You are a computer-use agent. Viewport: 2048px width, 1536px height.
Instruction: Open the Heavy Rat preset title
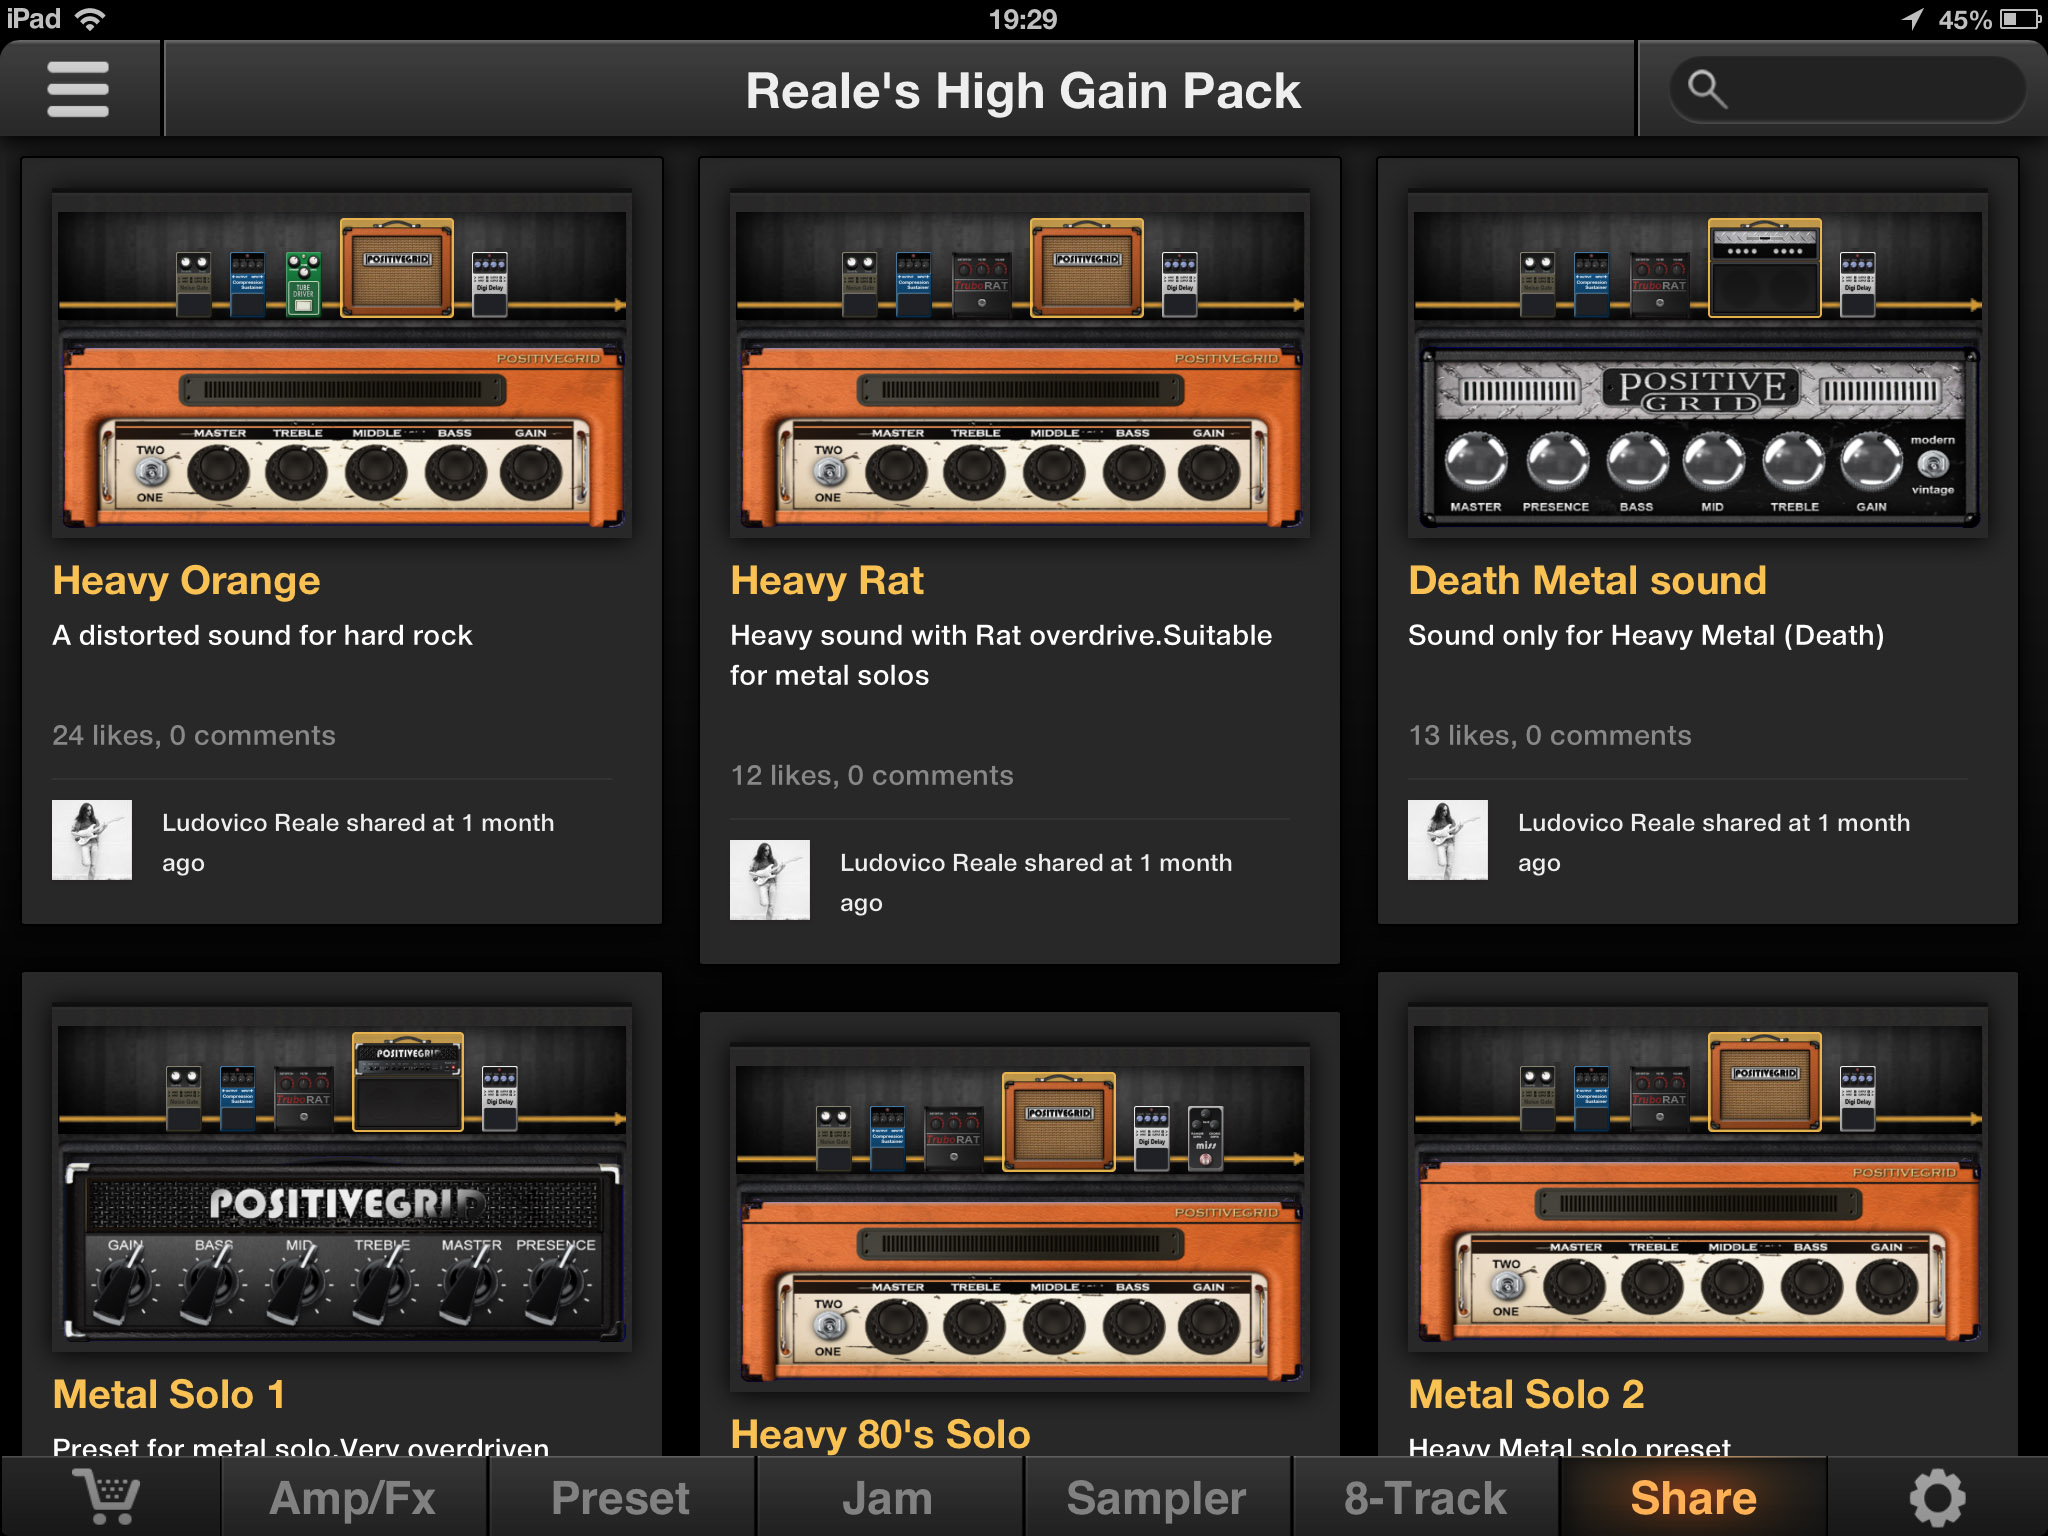click(x=827, y=581)
